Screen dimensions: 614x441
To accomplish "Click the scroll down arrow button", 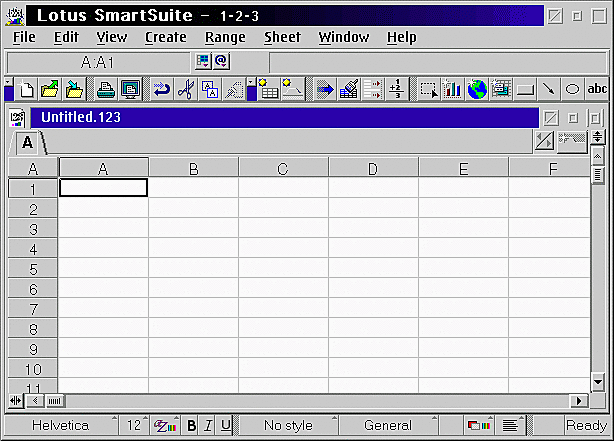I will tap(598, 382).
